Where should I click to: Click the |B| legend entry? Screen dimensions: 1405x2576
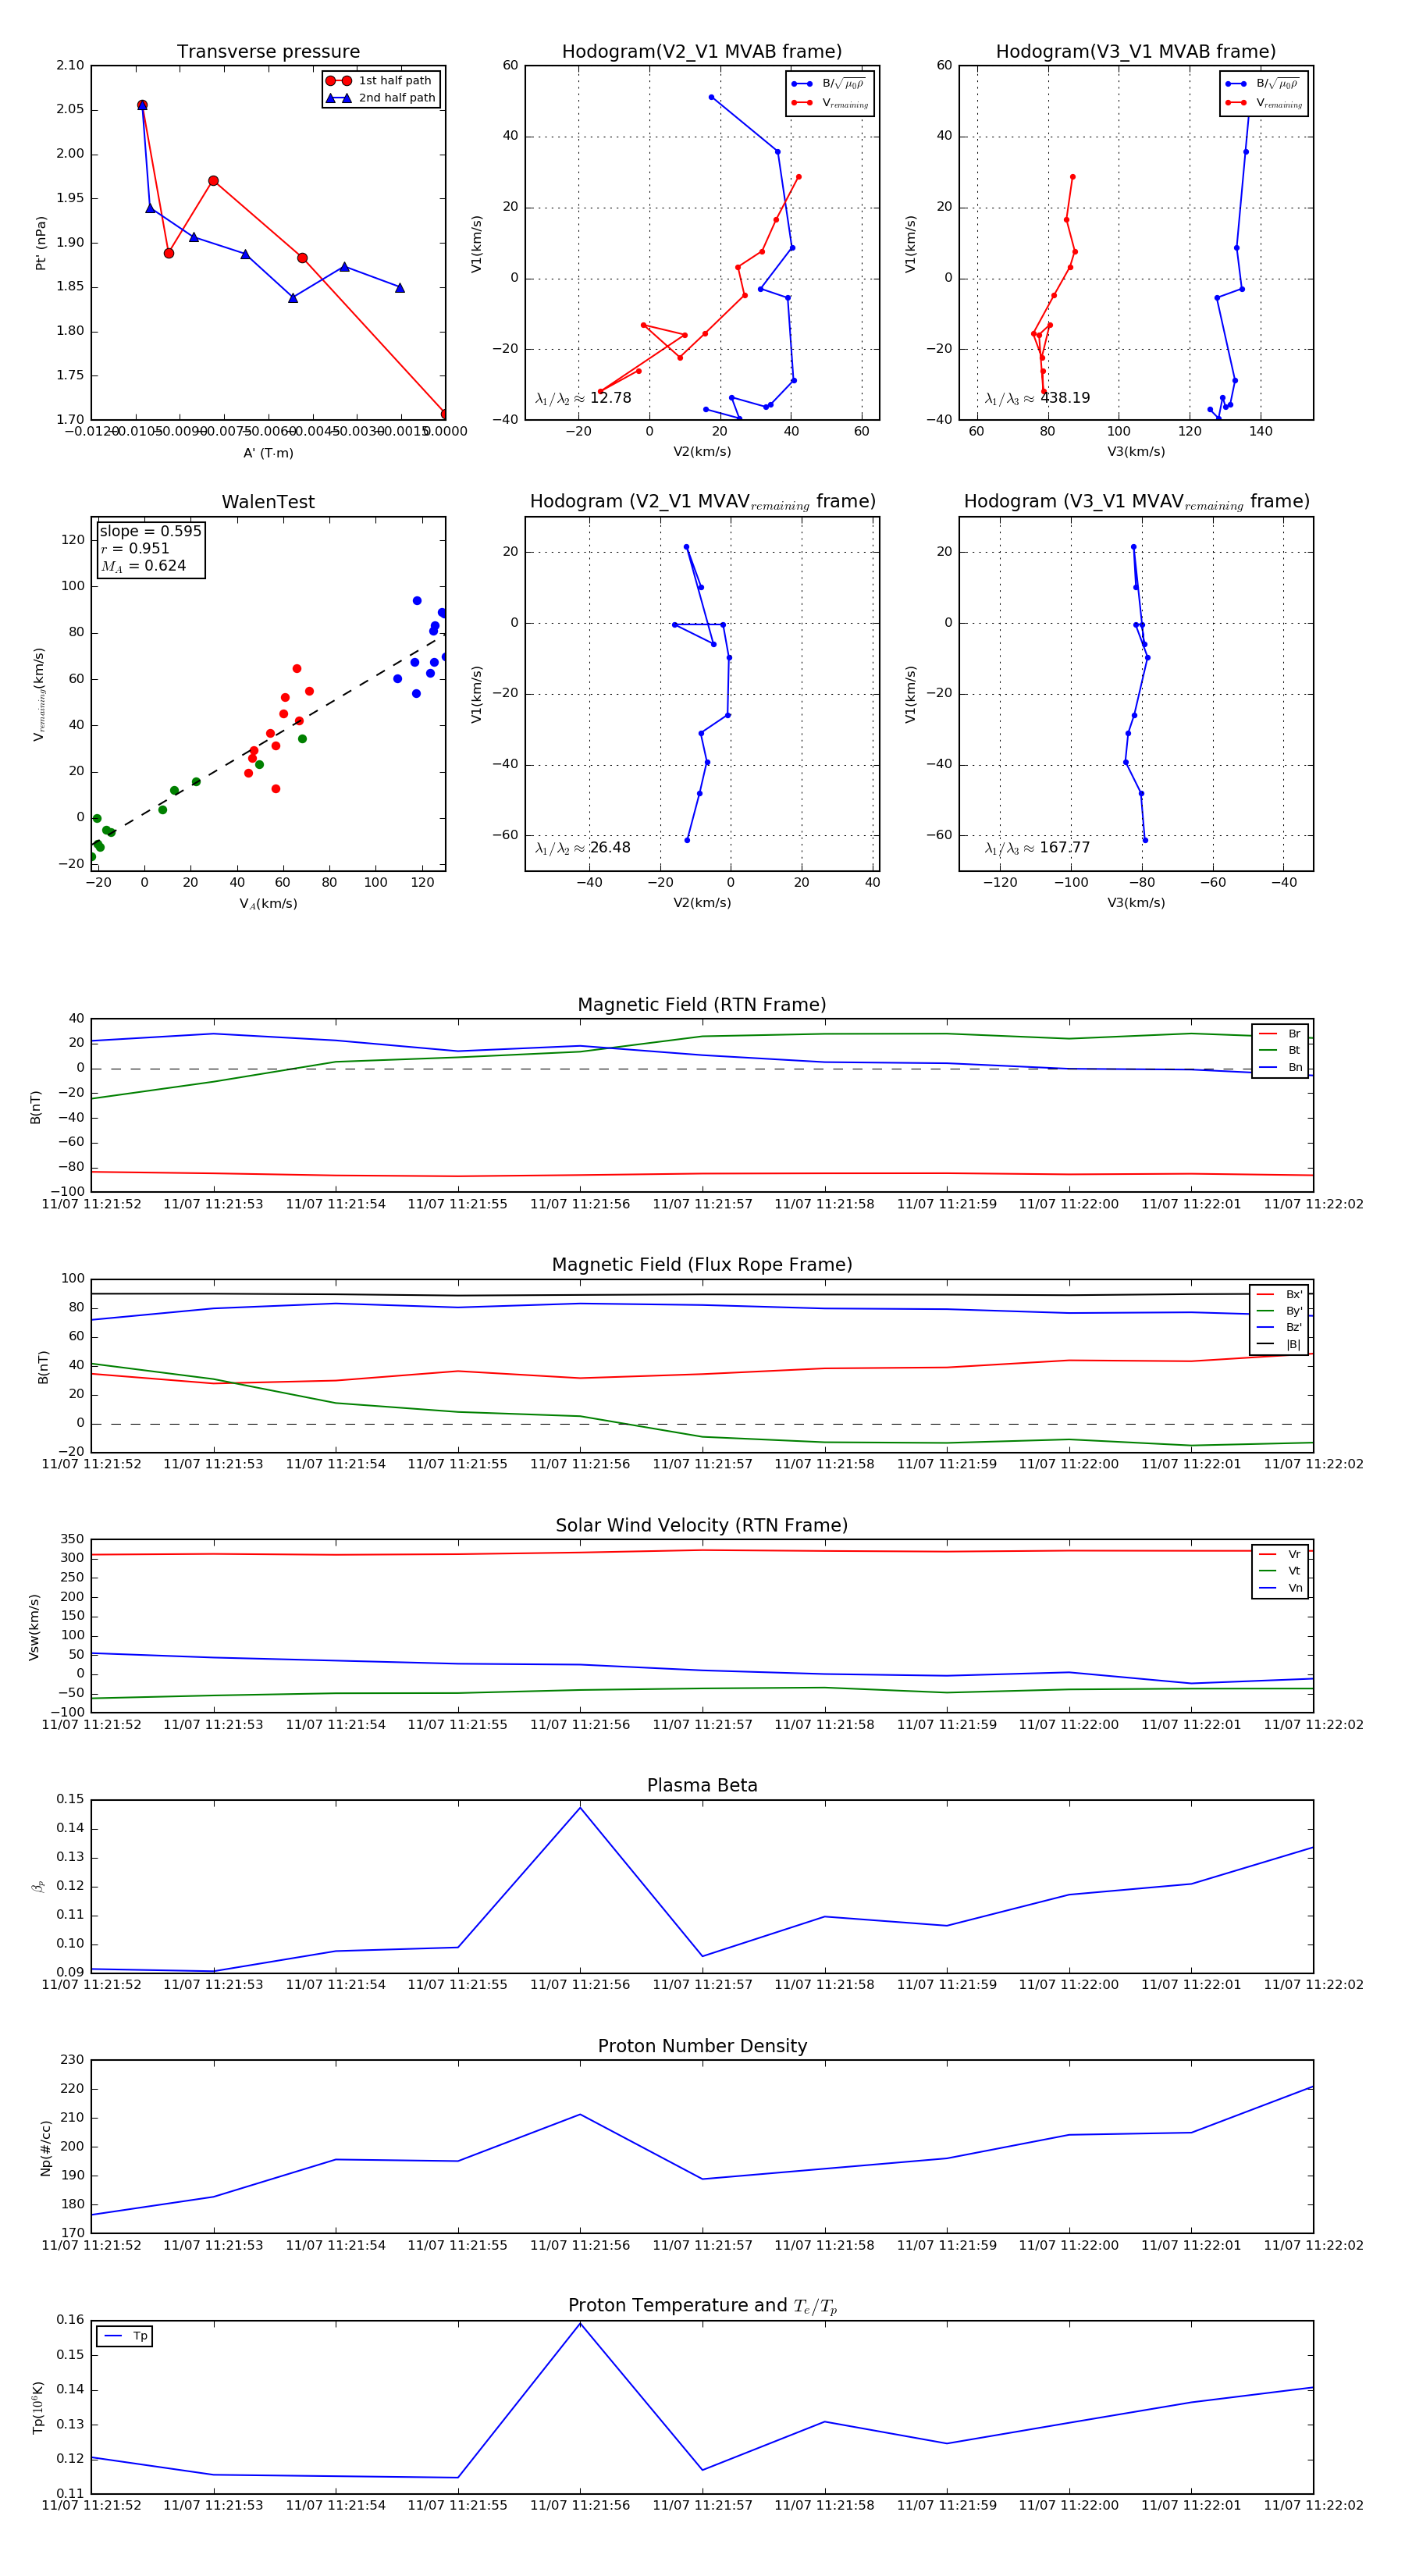[x=1280, y=1344]
